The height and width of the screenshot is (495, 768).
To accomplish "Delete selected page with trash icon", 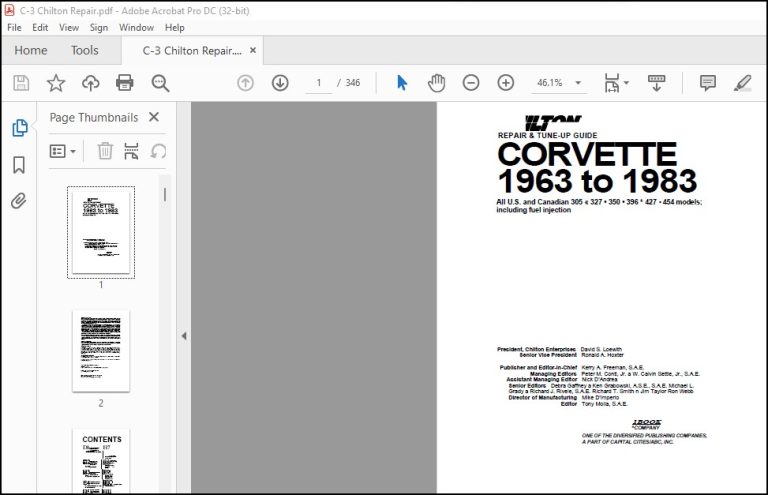I will pyautogui.click(x=105, y=151).
